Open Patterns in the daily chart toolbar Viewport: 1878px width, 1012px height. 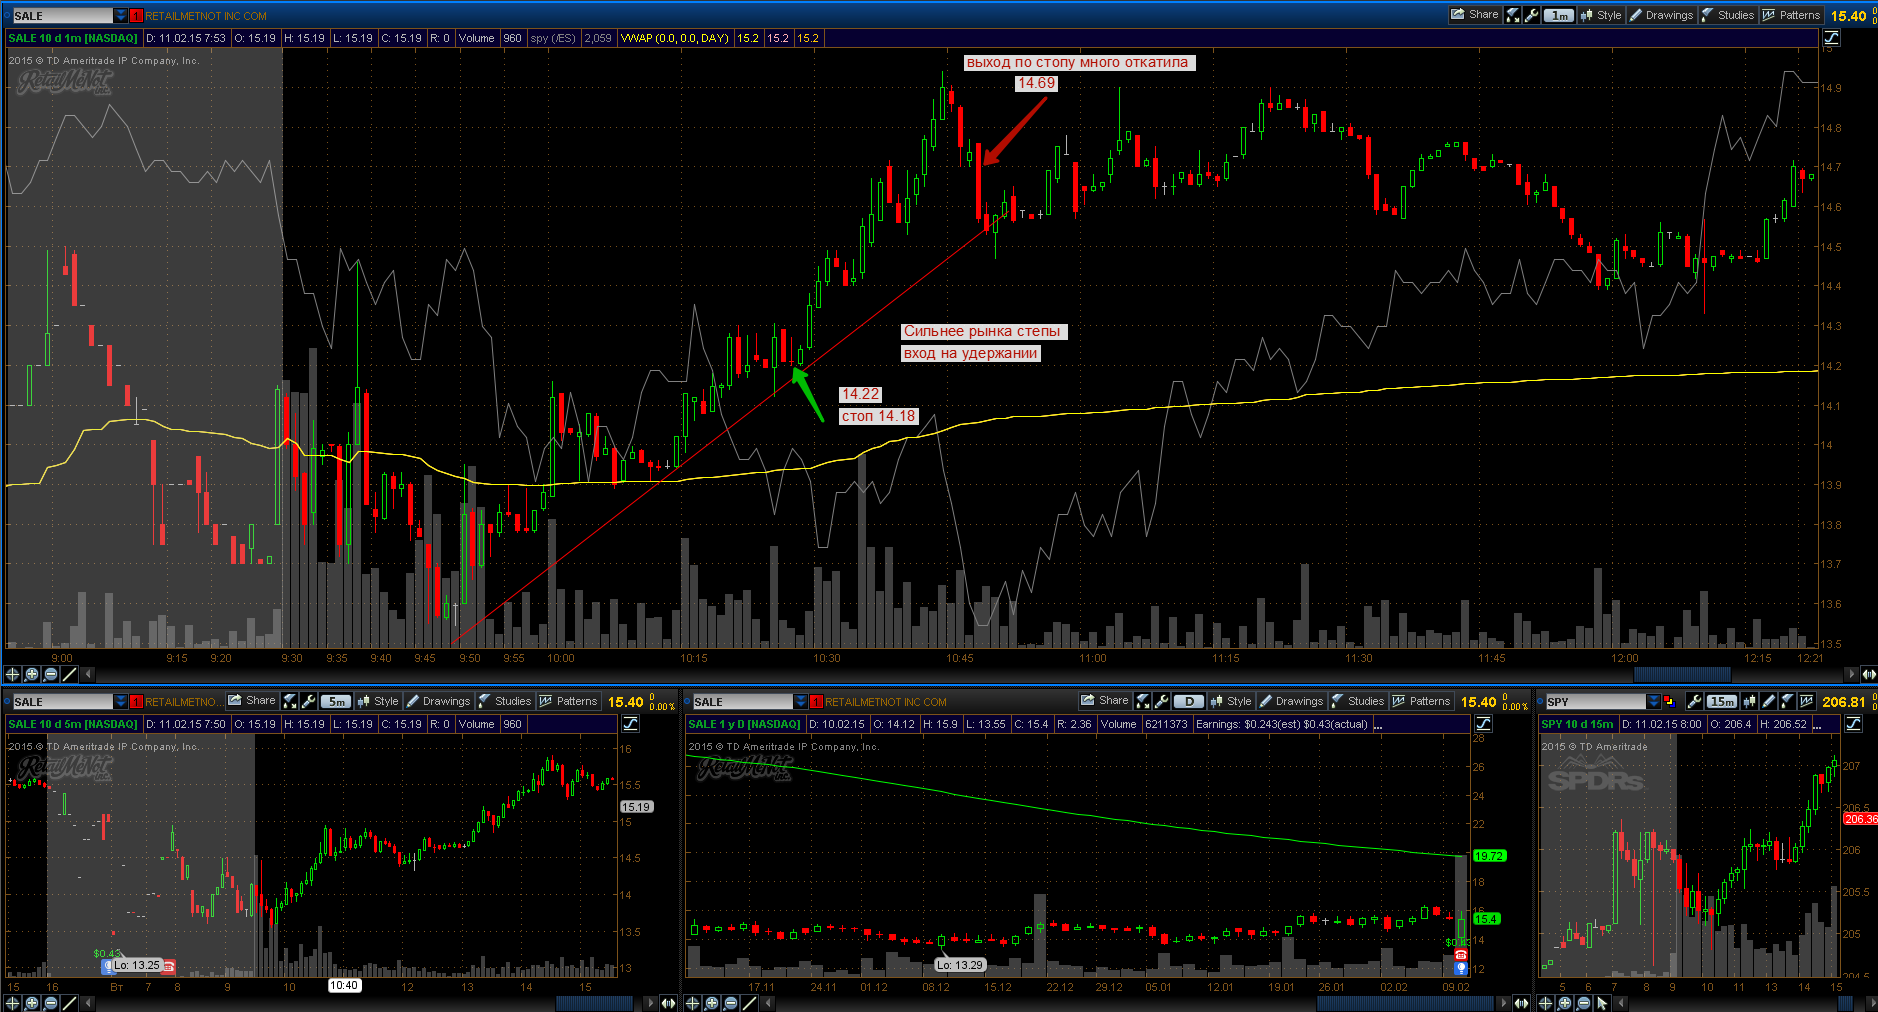pos(1421,701)
